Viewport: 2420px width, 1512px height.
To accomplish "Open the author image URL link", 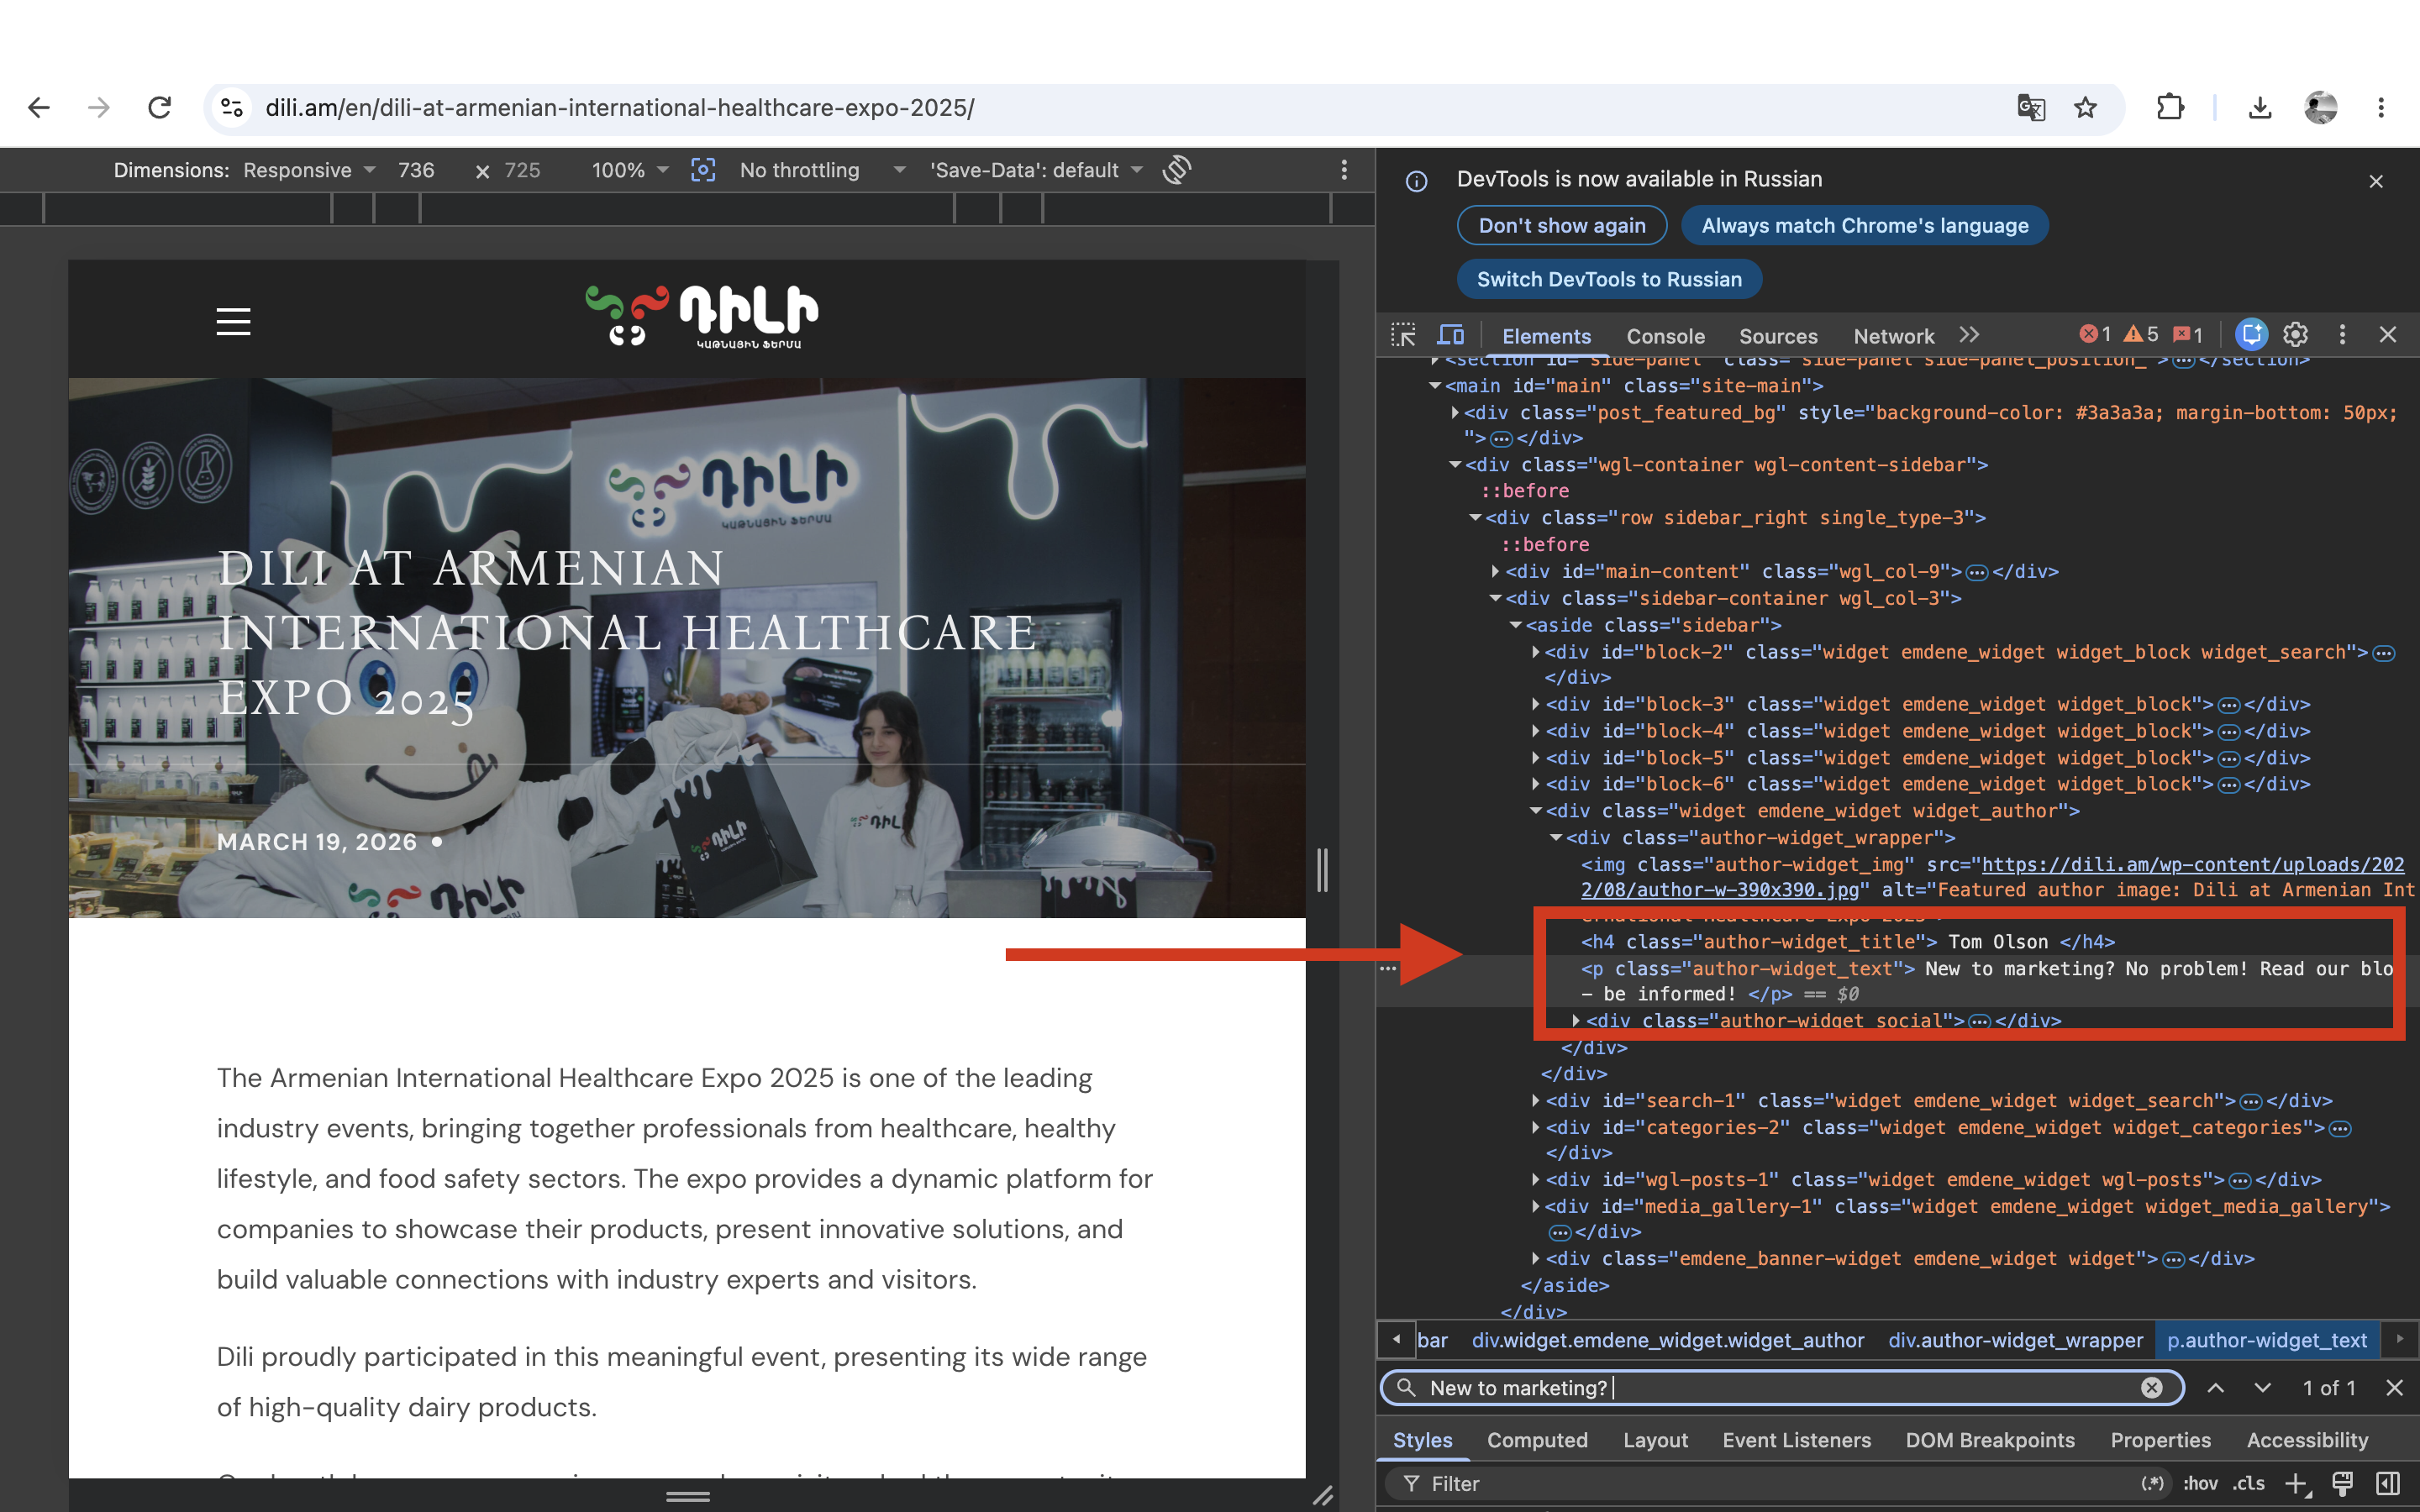I will click(1993, 877).
